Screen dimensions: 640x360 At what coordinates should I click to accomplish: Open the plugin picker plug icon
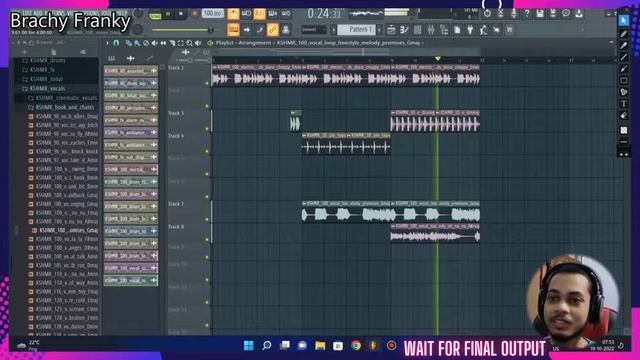click(470, 30)
